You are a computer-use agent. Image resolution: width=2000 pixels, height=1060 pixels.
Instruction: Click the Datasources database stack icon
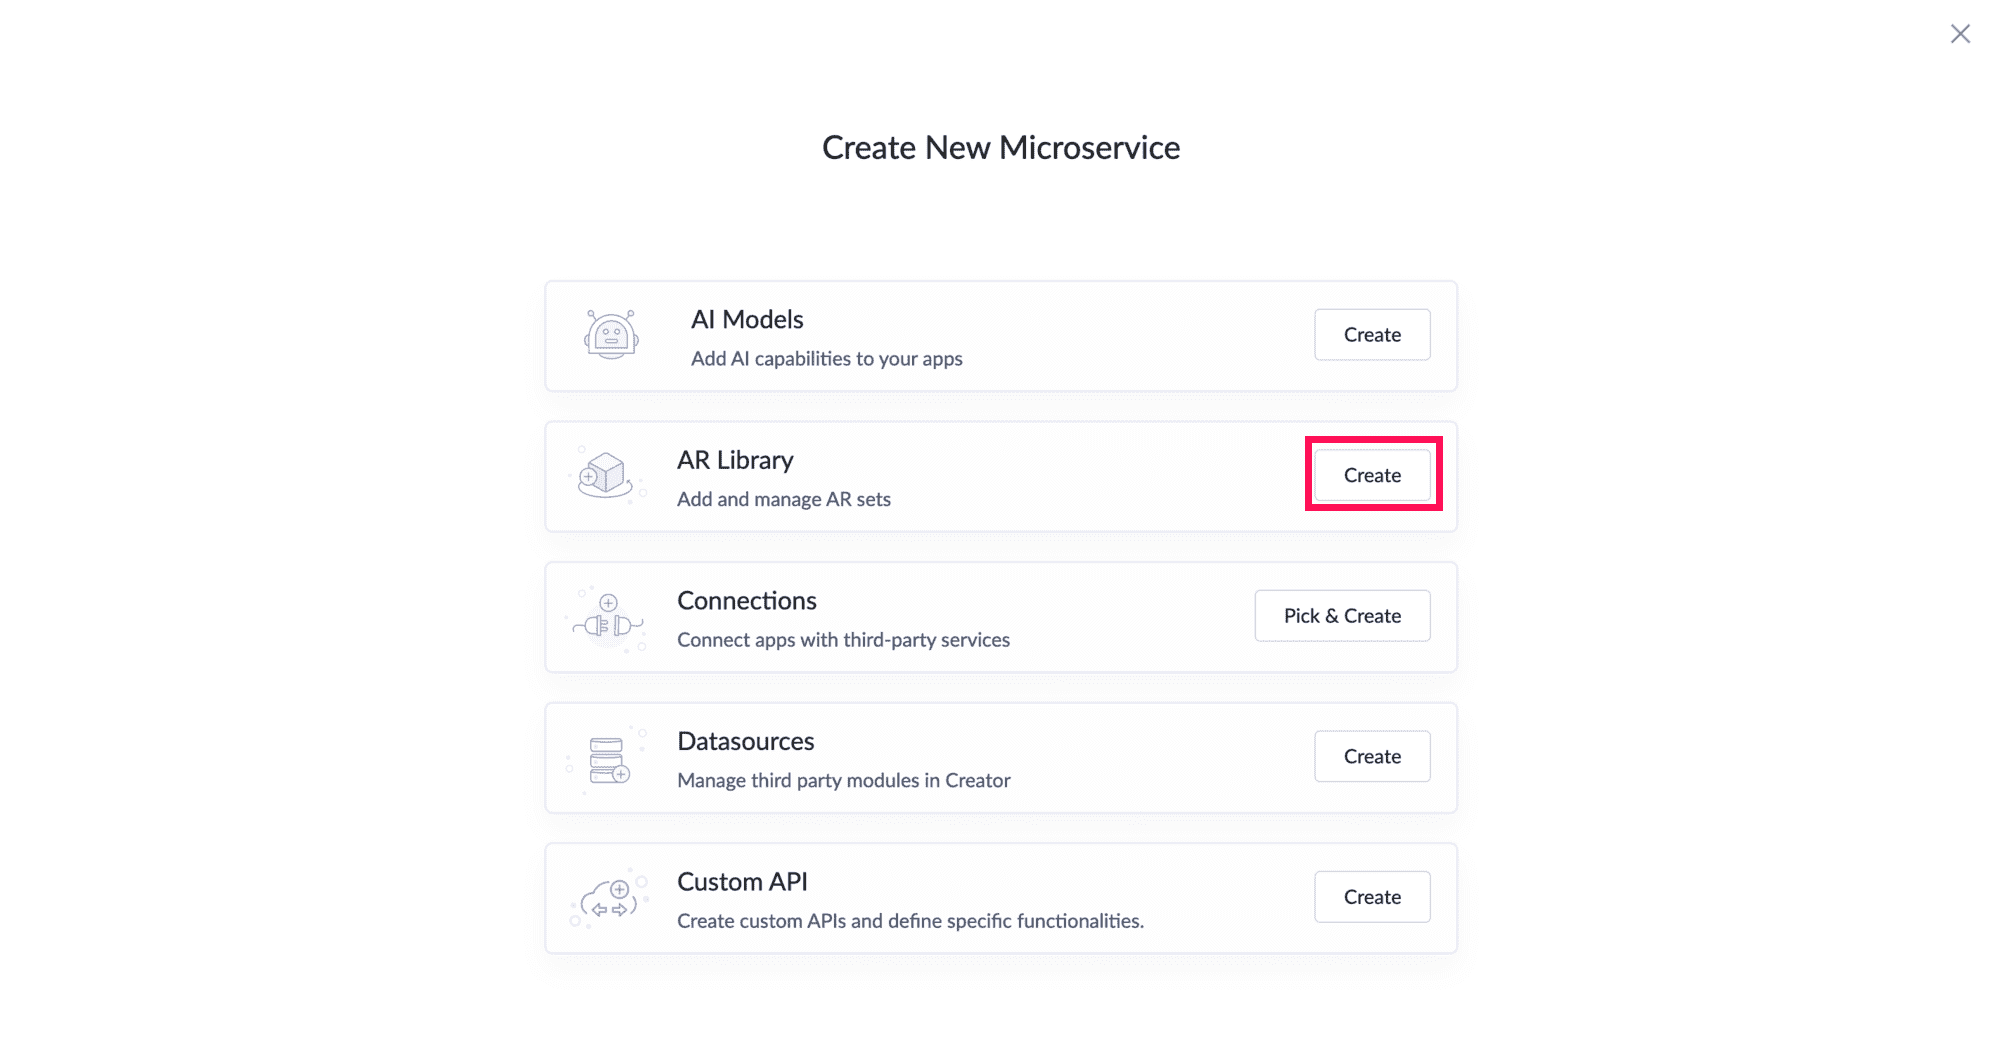[608, 760]
